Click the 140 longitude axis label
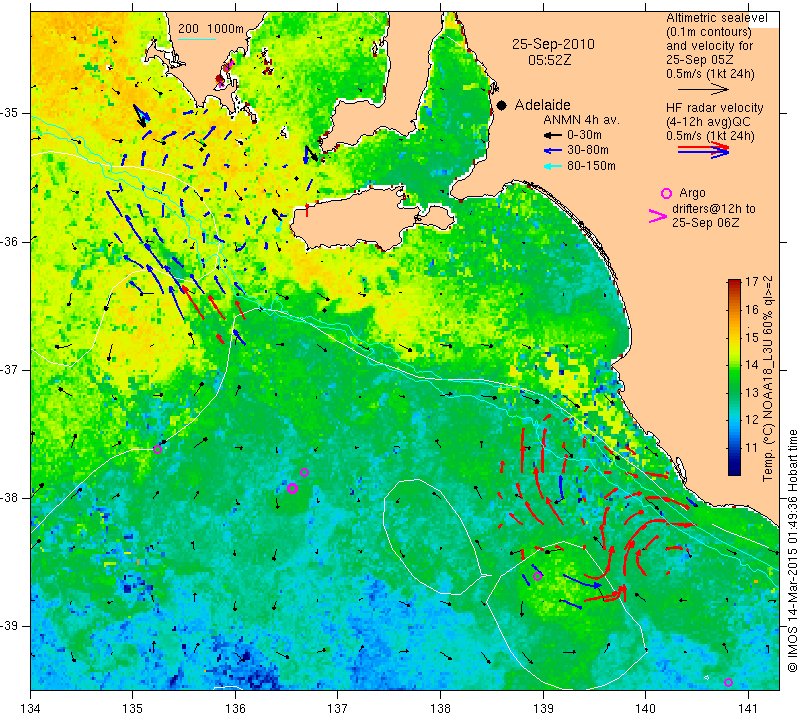The image size is (800, 720). pyautogui.click(x=645, y=708)
